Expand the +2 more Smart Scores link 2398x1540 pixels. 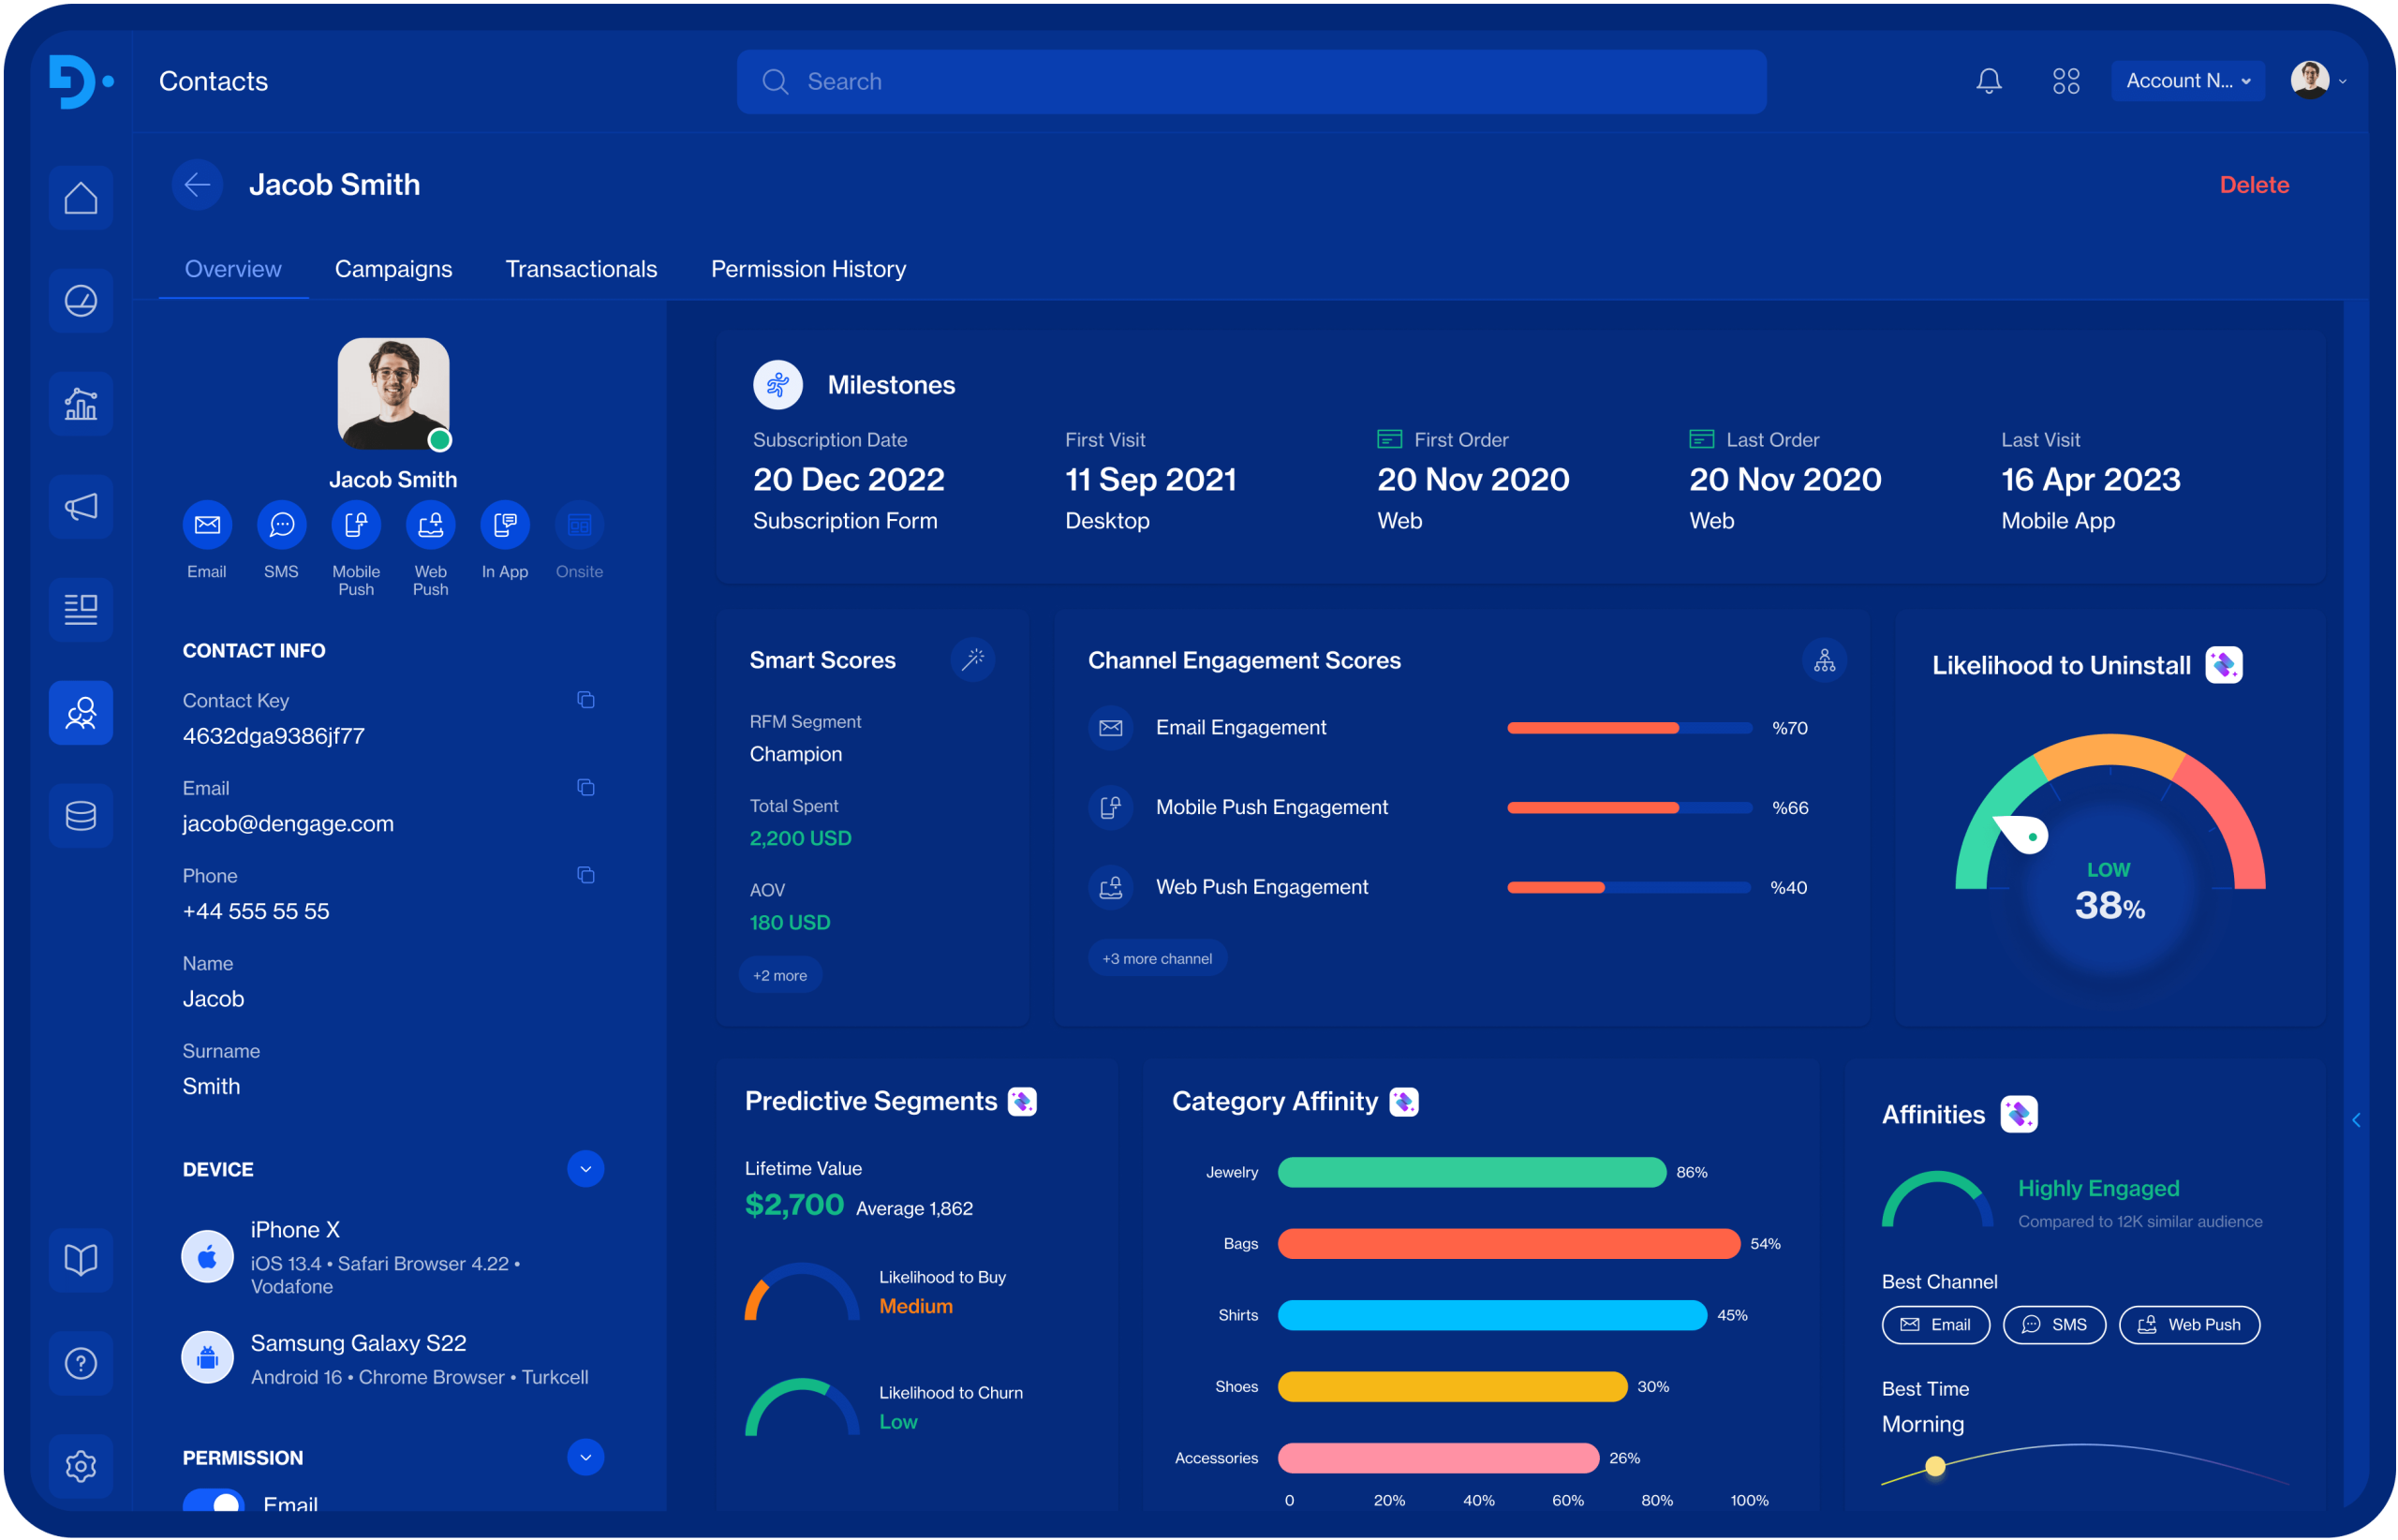click(779, 975)
